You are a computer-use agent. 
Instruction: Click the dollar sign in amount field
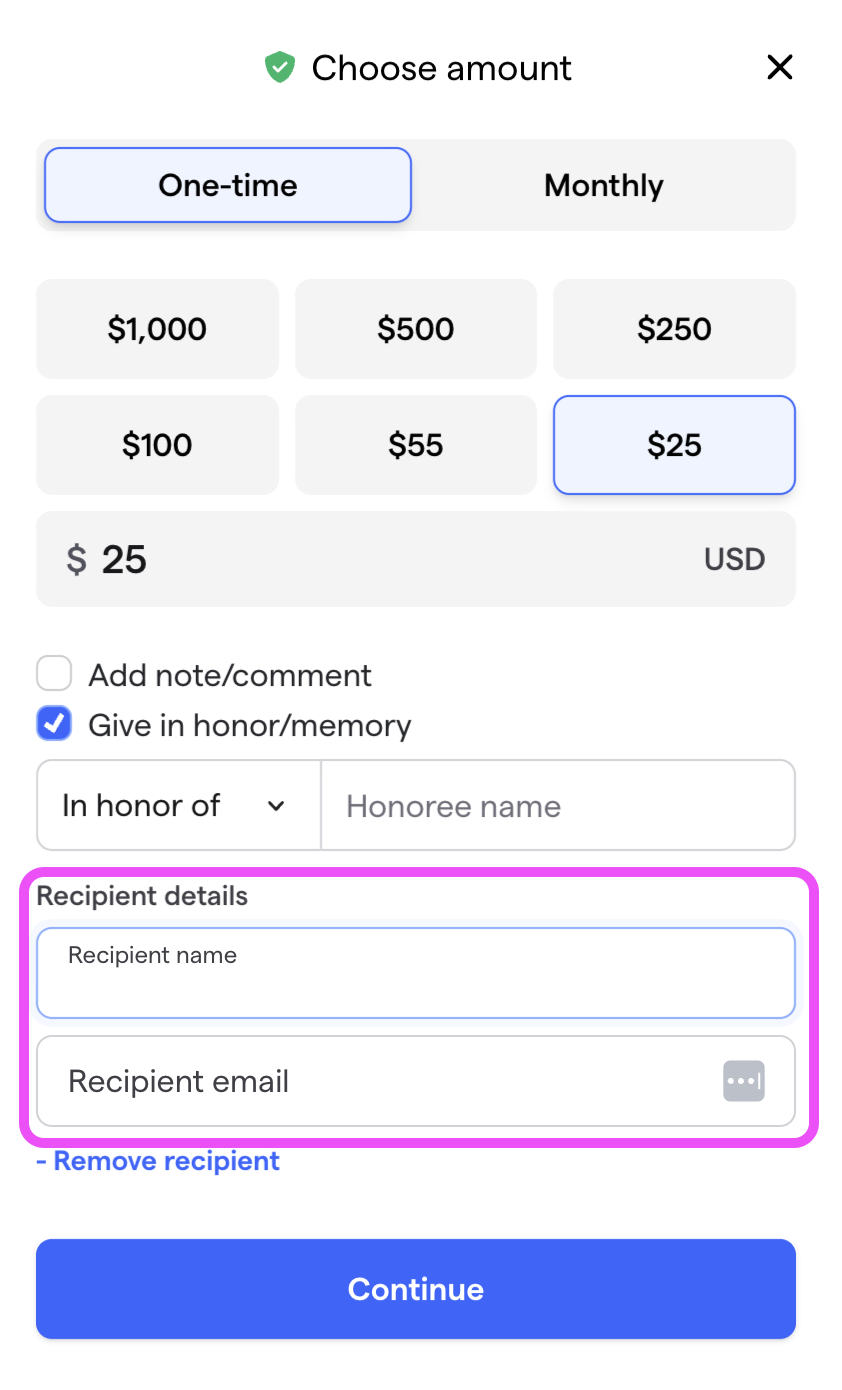coord(76,559)
